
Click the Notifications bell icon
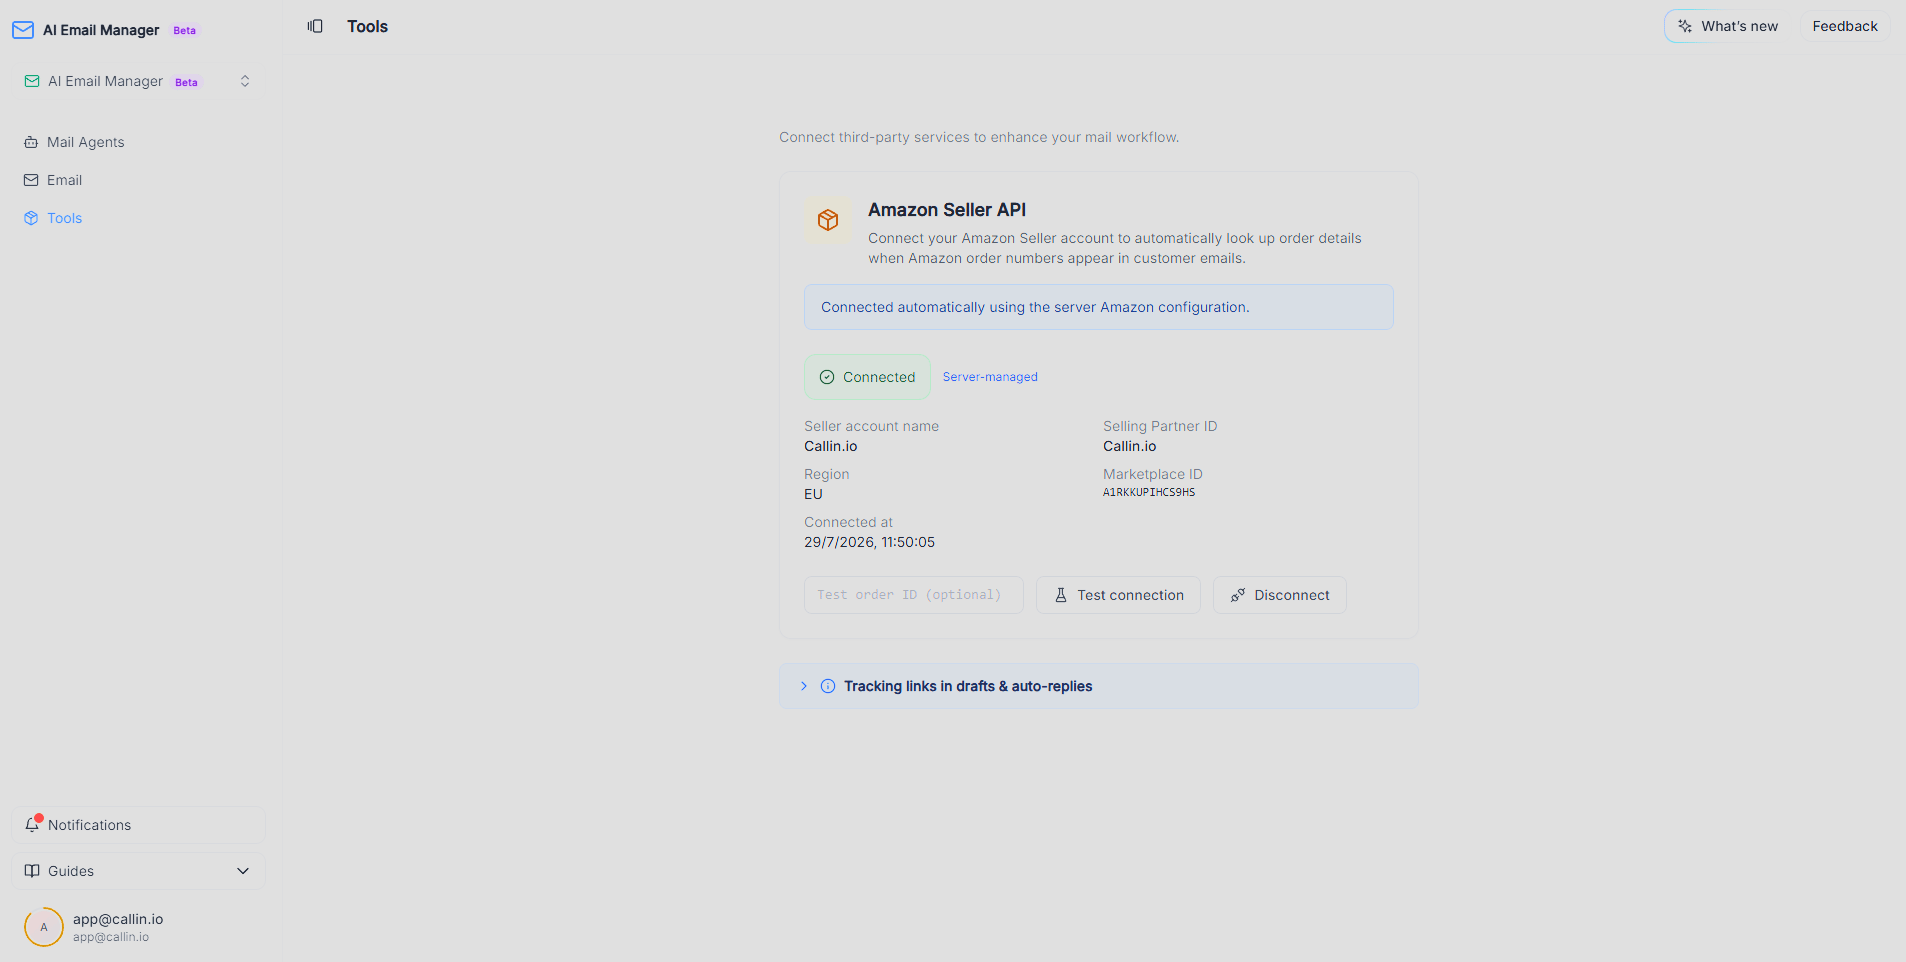pos(32,825)
